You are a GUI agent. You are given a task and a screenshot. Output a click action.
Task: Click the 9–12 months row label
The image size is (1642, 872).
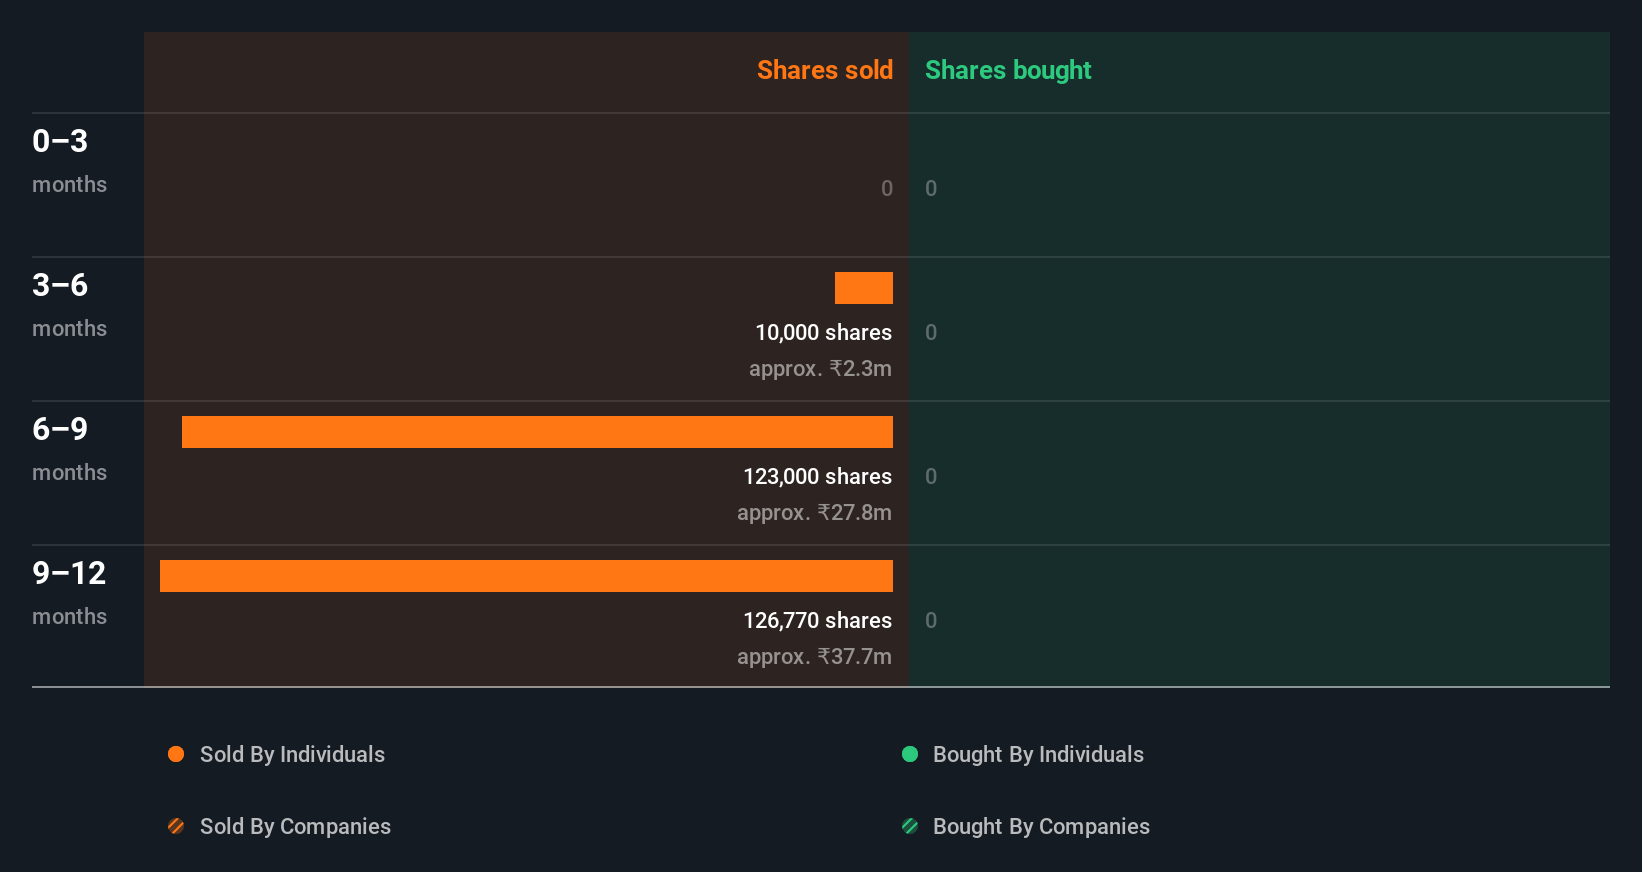[69, 593]
